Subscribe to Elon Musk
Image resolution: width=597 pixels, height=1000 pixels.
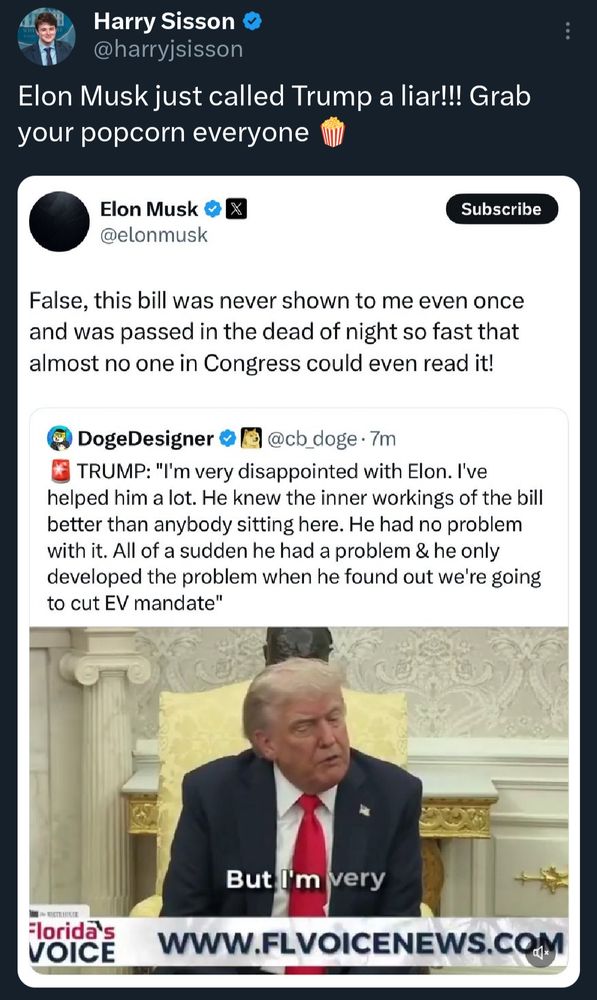pyautogui.click(x=501, y=209)
